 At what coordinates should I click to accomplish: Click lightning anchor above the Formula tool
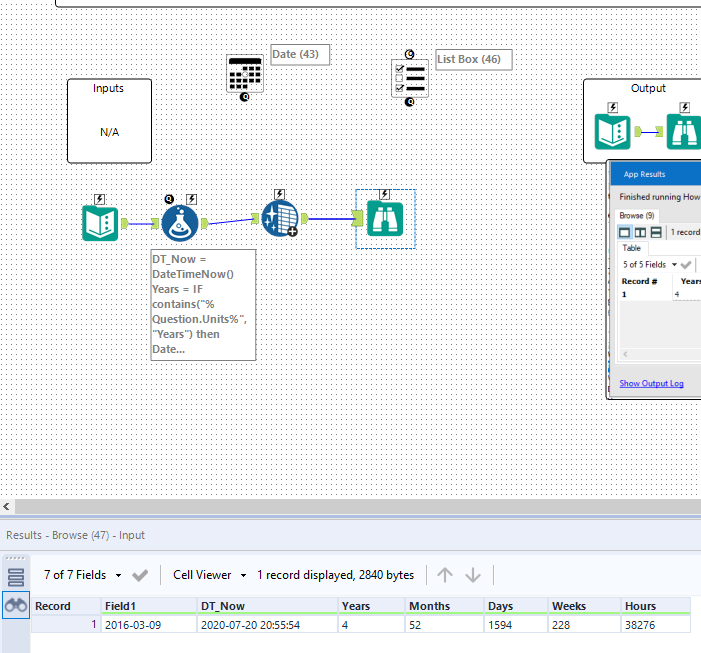tap(191, 199)
